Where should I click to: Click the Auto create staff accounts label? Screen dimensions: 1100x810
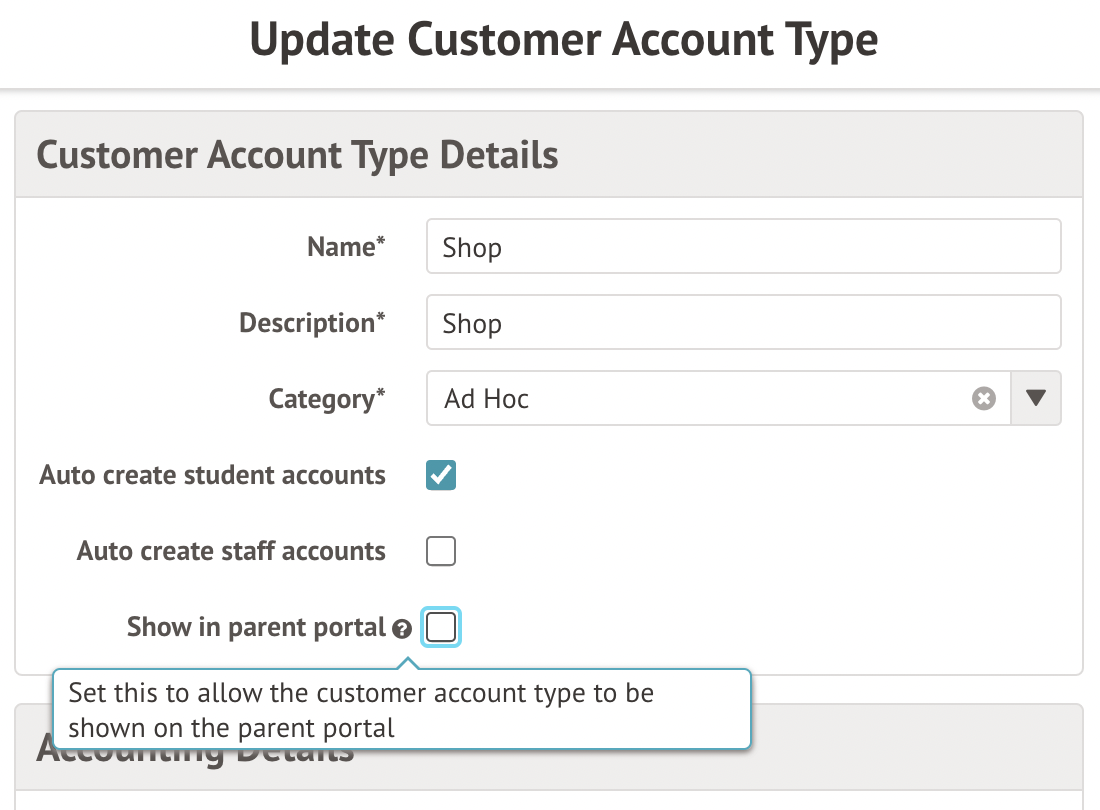click(231, 551)
